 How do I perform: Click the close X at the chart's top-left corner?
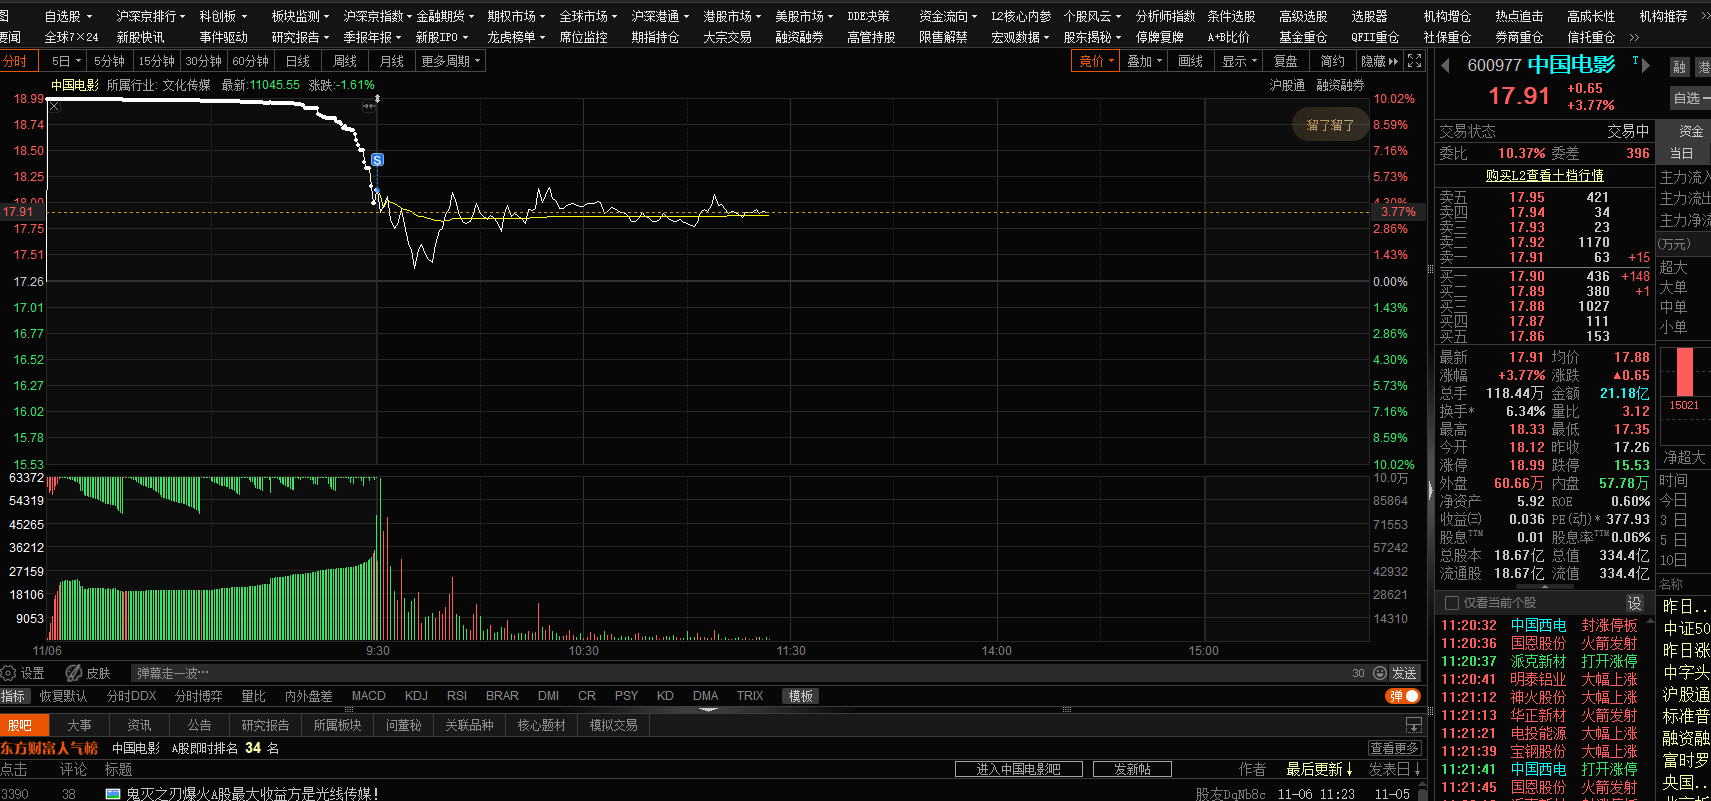(54, 106)
